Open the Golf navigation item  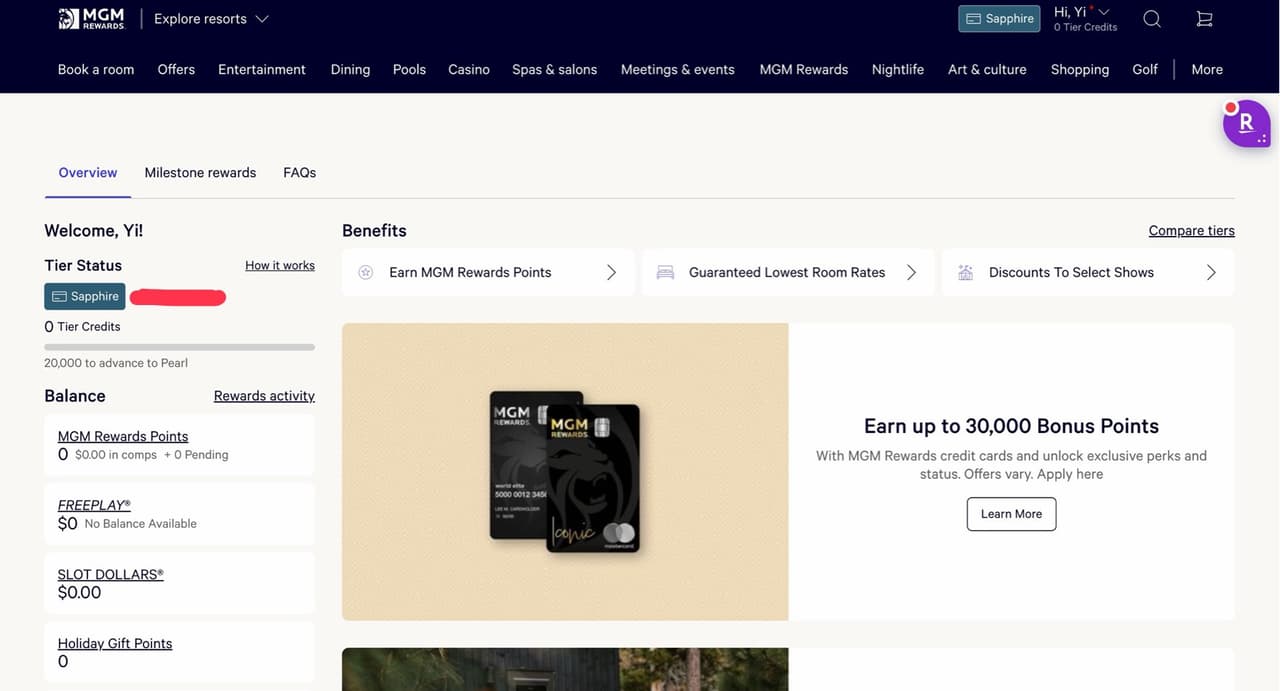tap(1145, 69)
